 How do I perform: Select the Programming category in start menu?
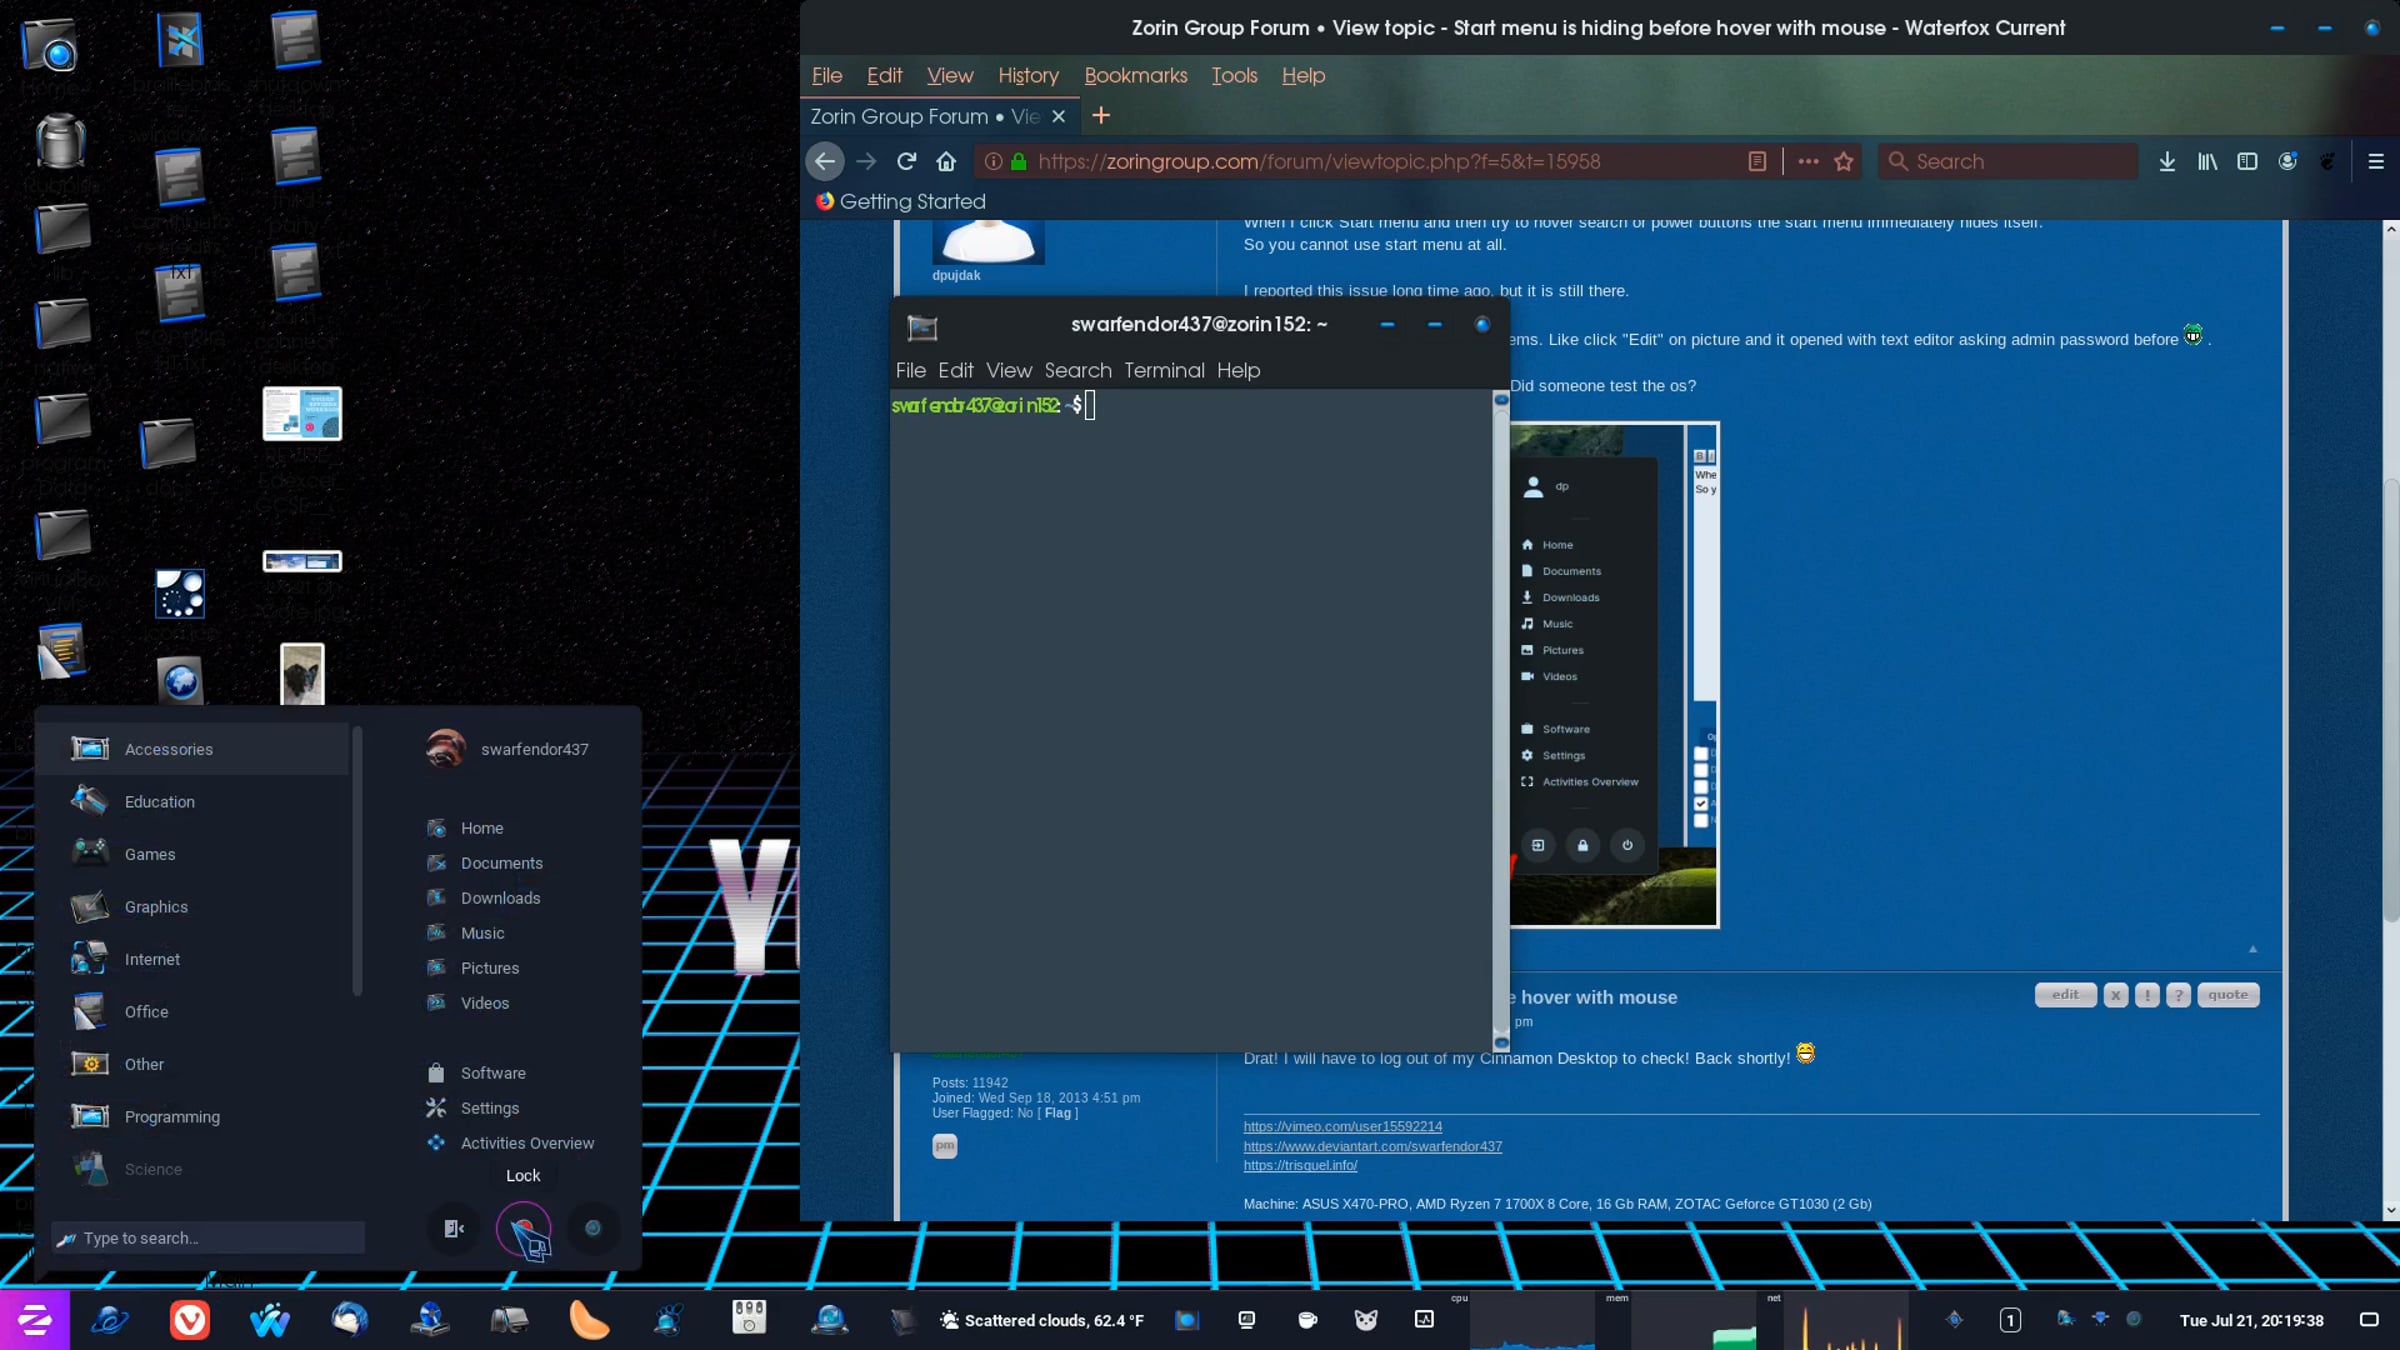(191, 1117)
